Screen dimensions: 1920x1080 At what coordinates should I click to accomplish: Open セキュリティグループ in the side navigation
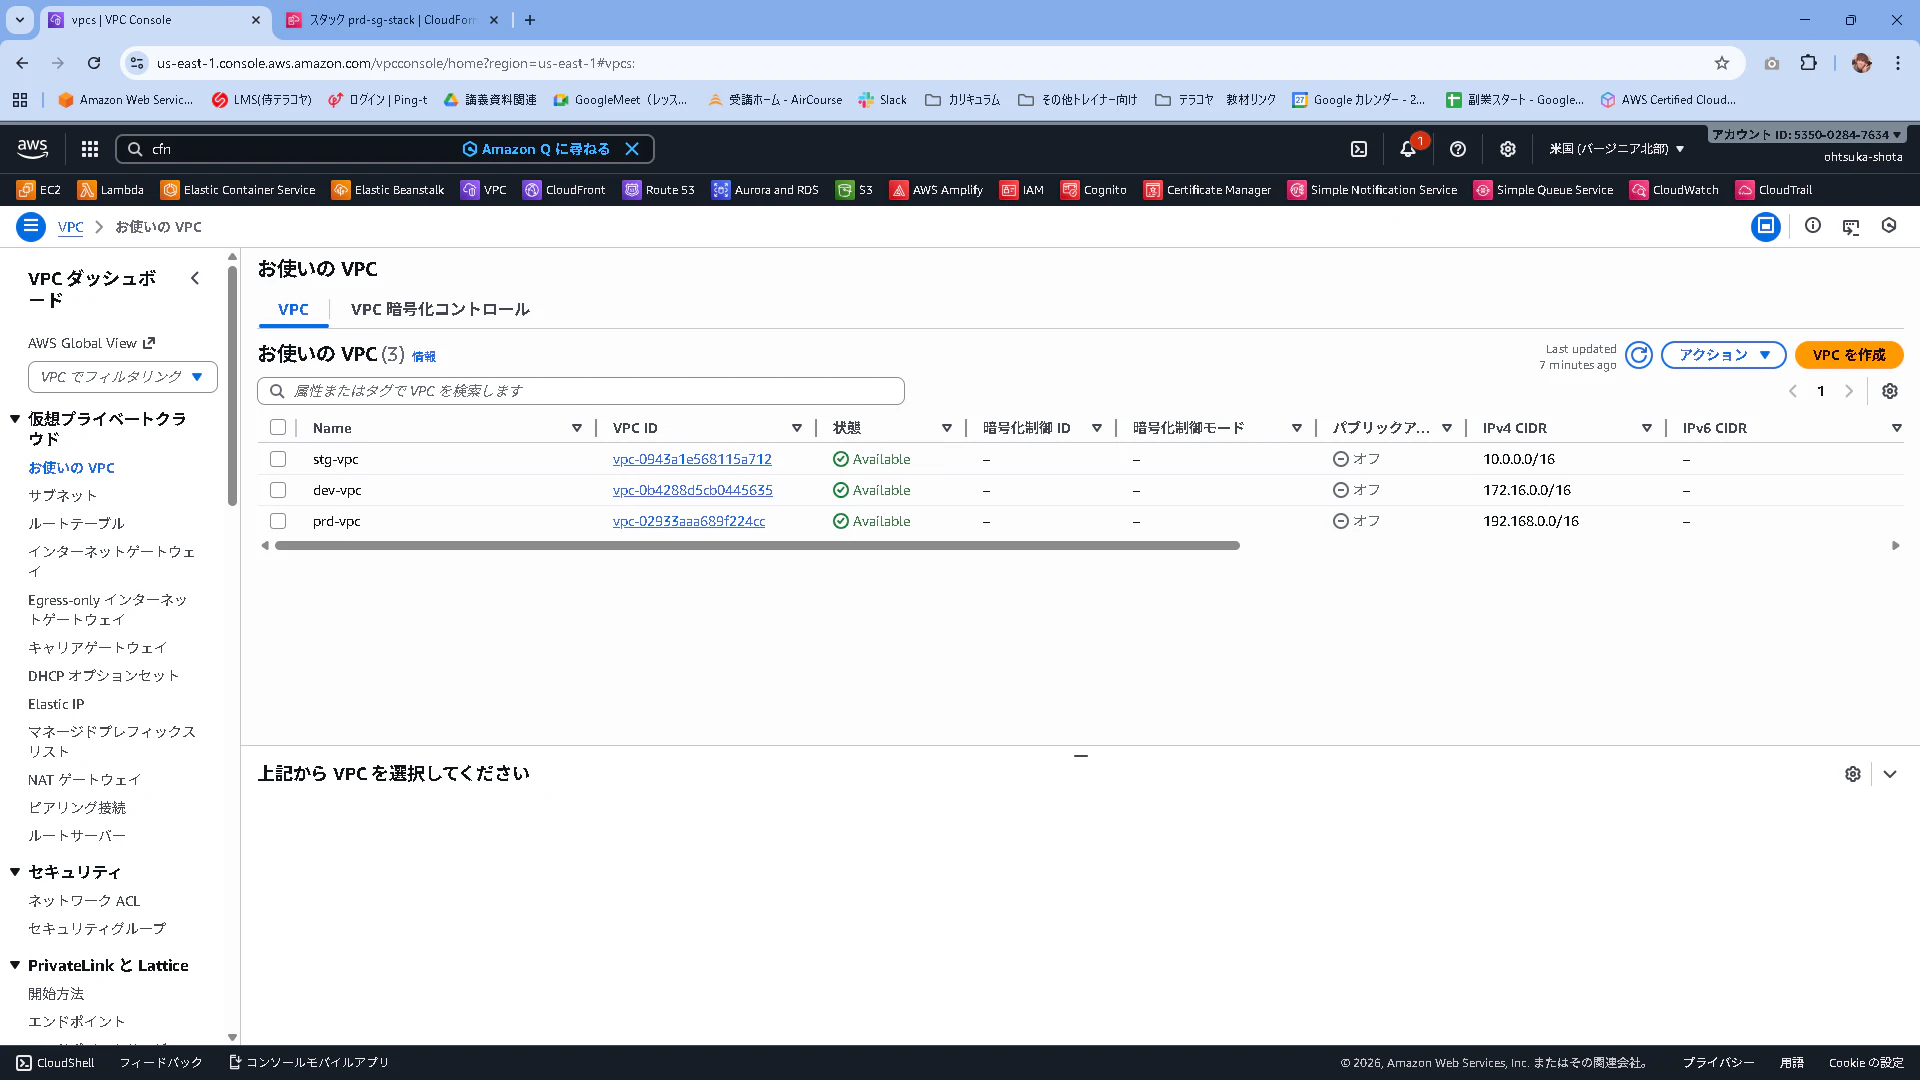click(97, 929)
